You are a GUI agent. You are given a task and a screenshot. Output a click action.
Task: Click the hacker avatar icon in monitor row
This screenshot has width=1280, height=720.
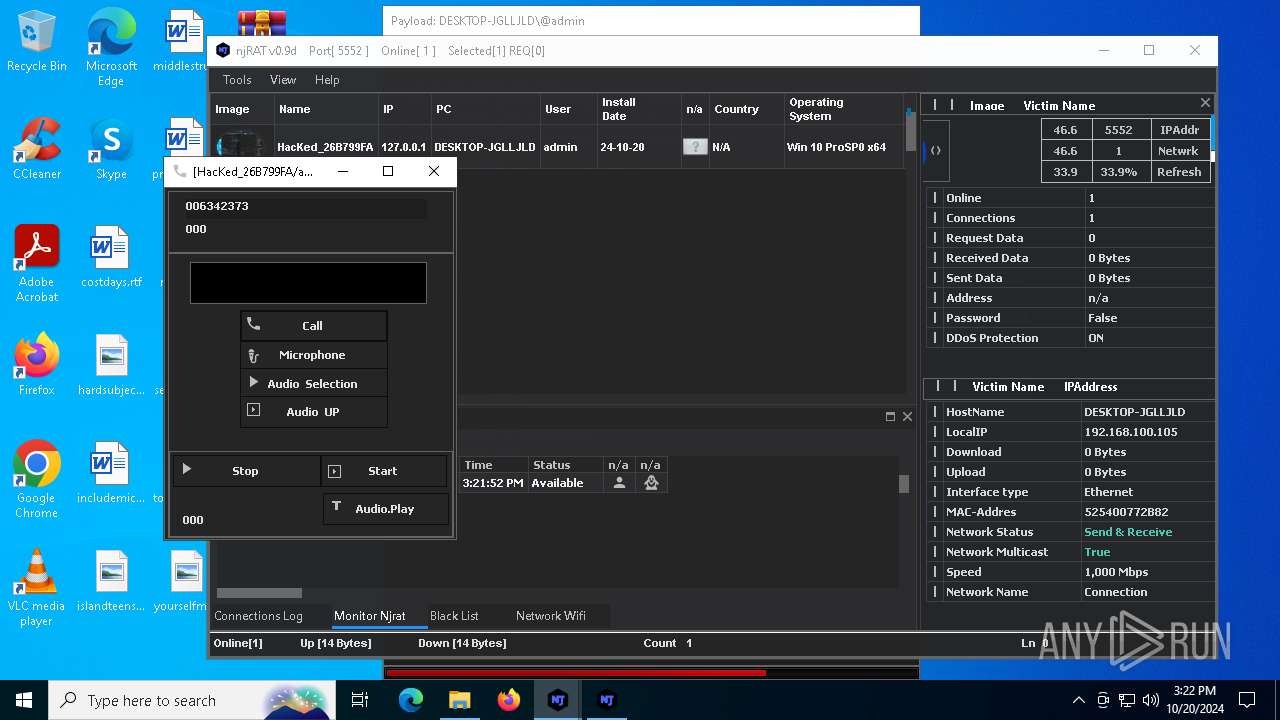[651, 483]
